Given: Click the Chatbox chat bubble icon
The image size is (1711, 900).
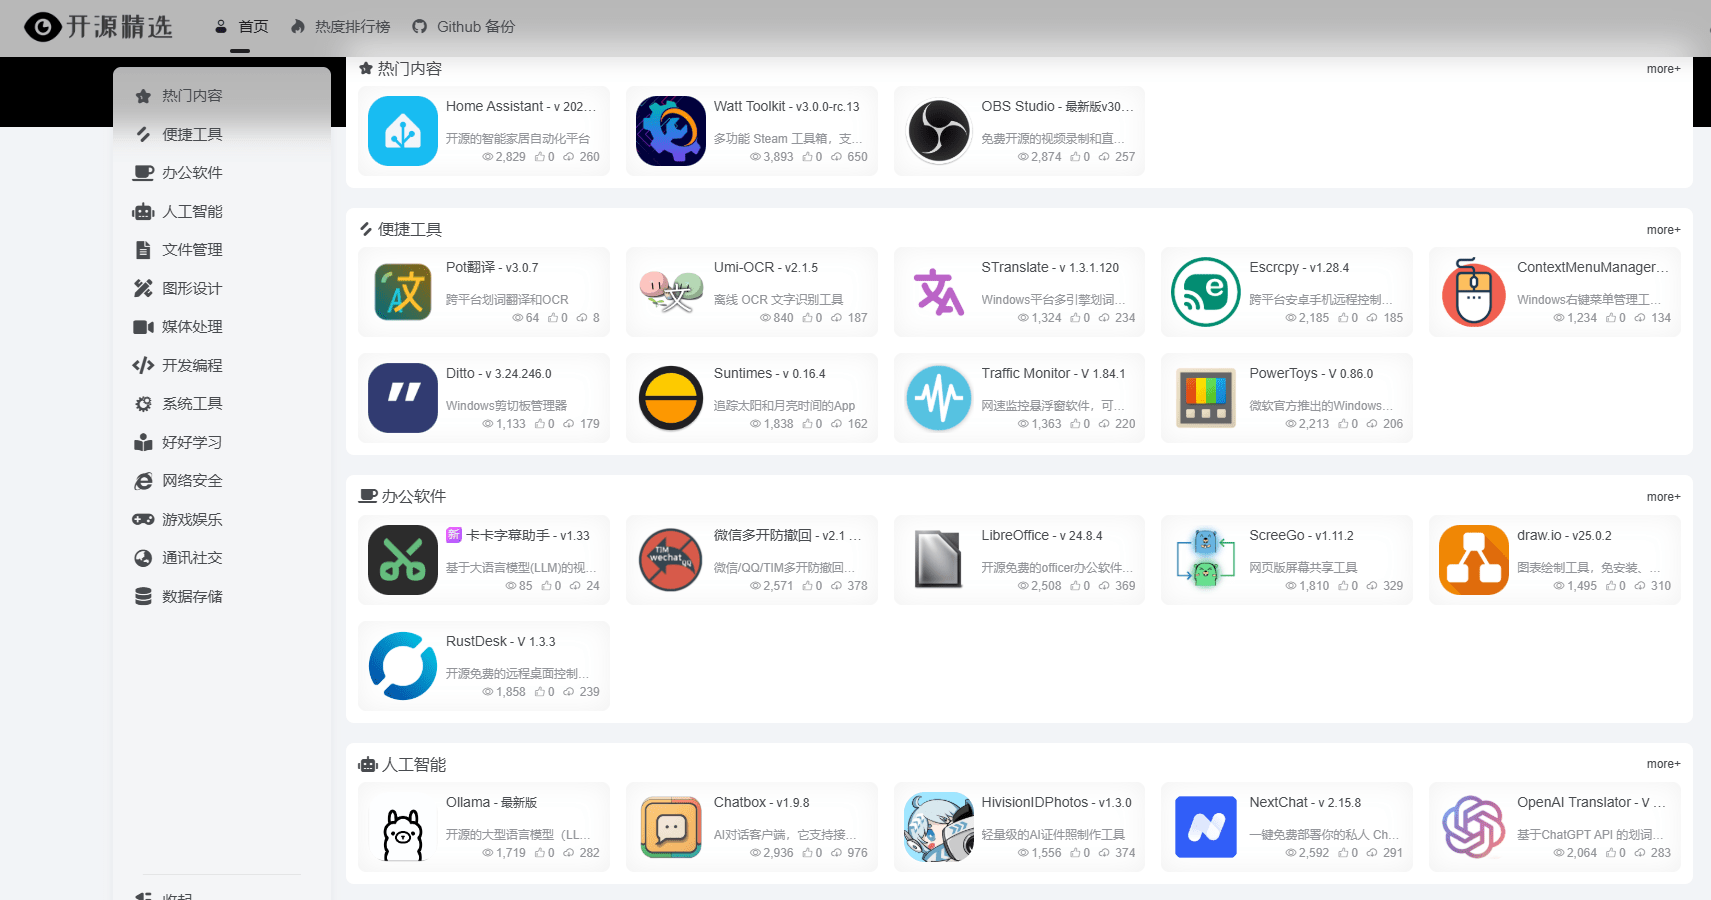Looking at the screenshot, I should [x=670, y=827].
